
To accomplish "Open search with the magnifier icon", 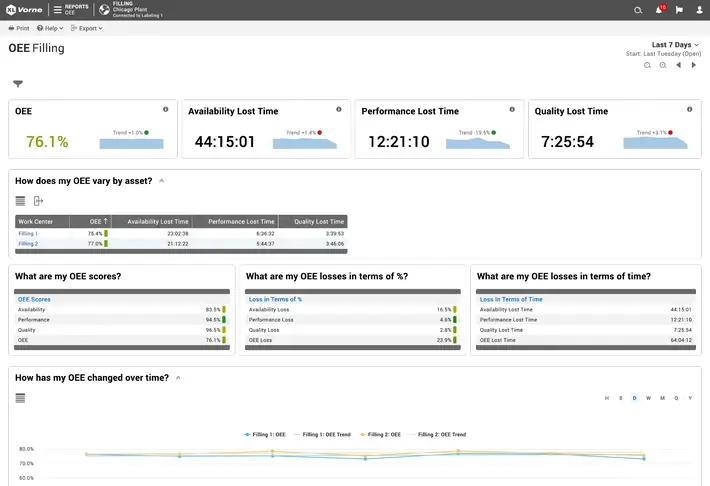I will point(638,10).
